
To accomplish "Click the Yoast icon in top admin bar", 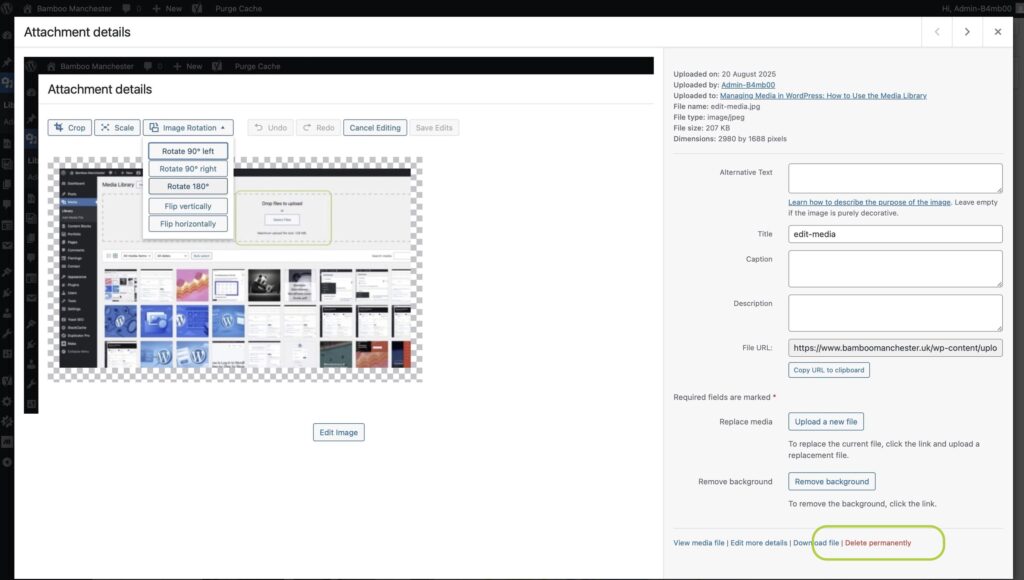I will [x=197, y=8].
